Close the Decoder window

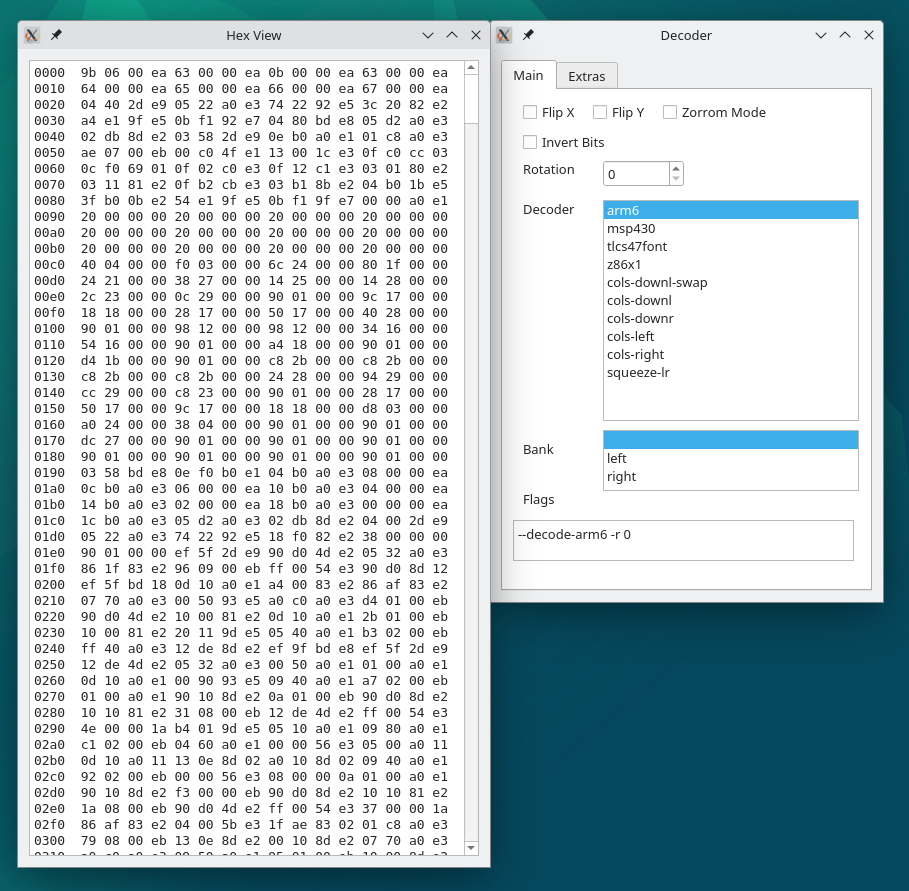[869, 35]
